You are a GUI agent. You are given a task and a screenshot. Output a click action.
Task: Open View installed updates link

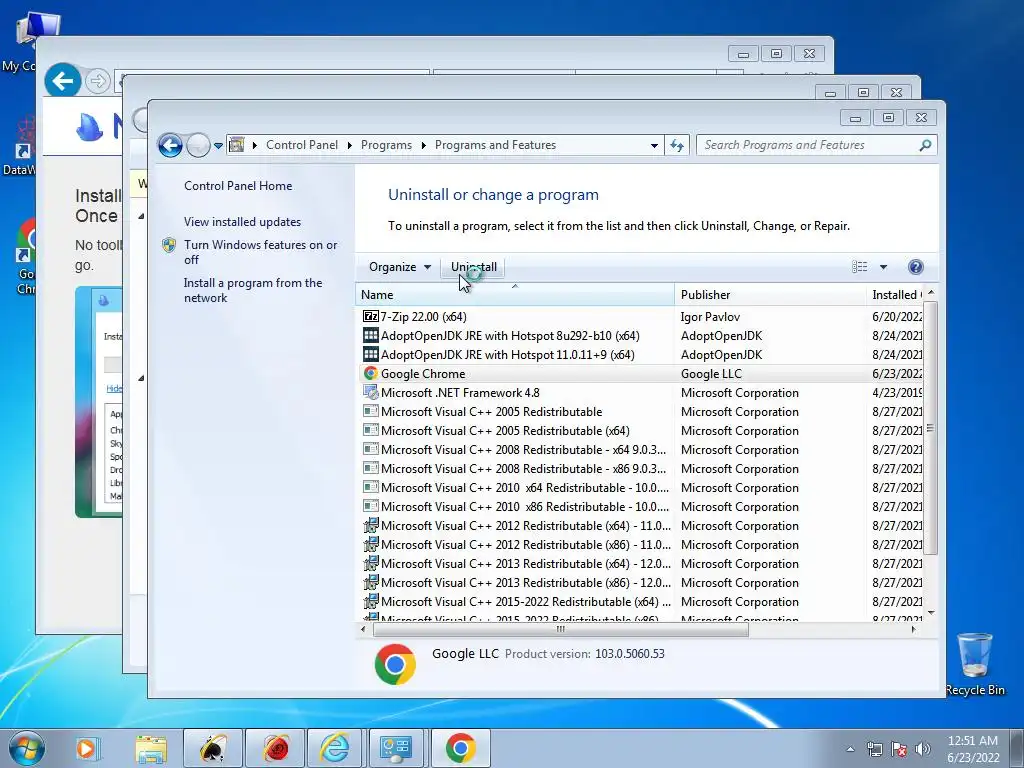(242, 221)
